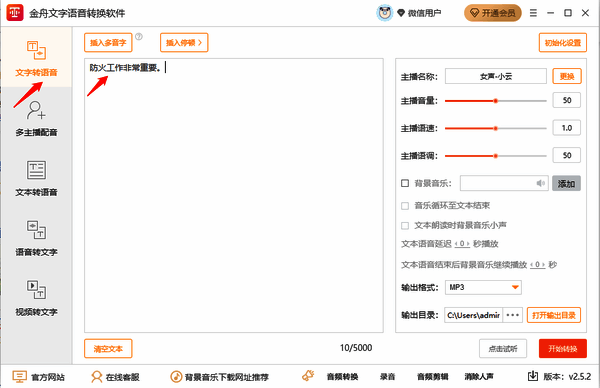Click the 10/5000 character count
The height and width of the screenshot is (388, 600).
pos(356,348)
